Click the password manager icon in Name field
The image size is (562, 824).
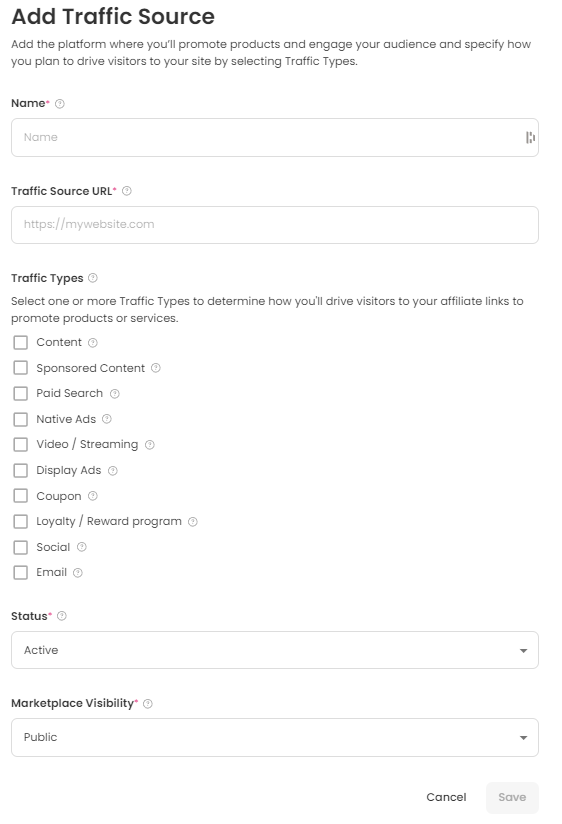(x=530, y=138)
